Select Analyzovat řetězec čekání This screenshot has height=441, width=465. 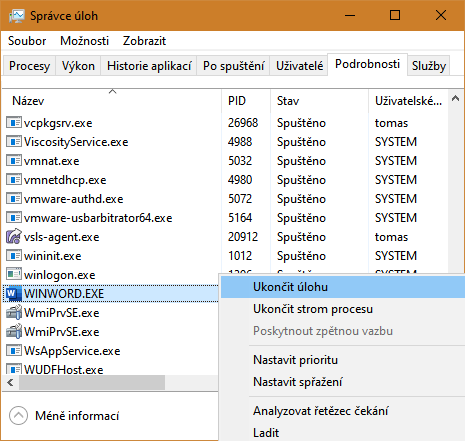(342, 411)
